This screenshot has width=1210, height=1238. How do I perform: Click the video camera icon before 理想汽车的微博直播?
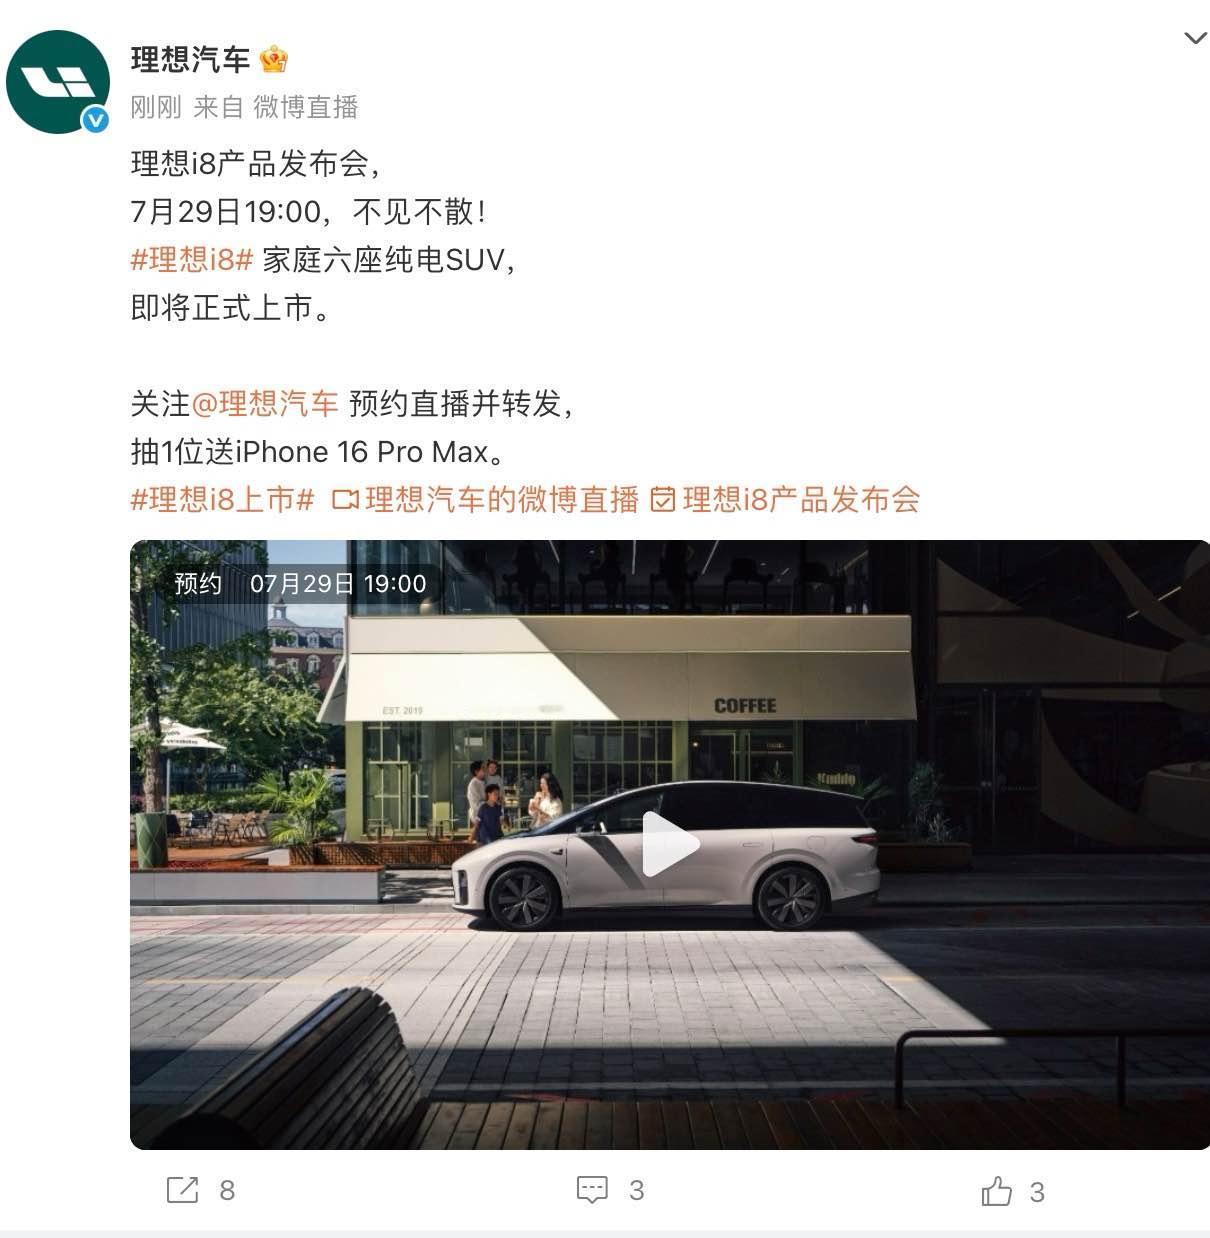[x=345, y=500]
